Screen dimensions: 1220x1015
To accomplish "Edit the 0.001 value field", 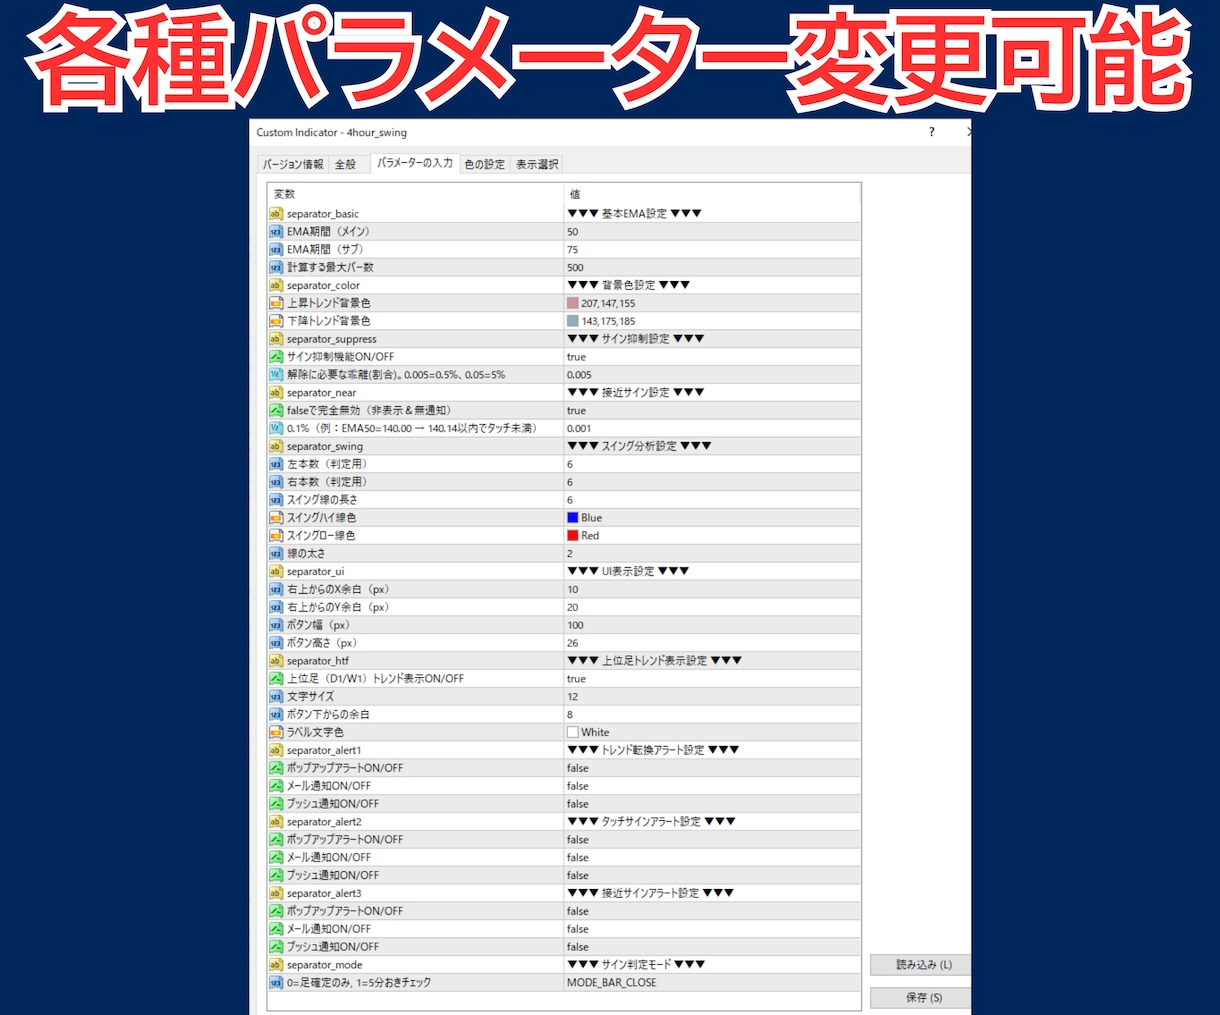I will click(x=712, y=429).
